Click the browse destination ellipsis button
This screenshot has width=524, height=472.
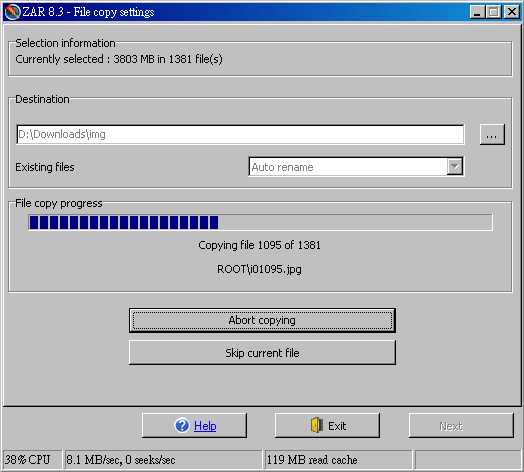(492, 134)
